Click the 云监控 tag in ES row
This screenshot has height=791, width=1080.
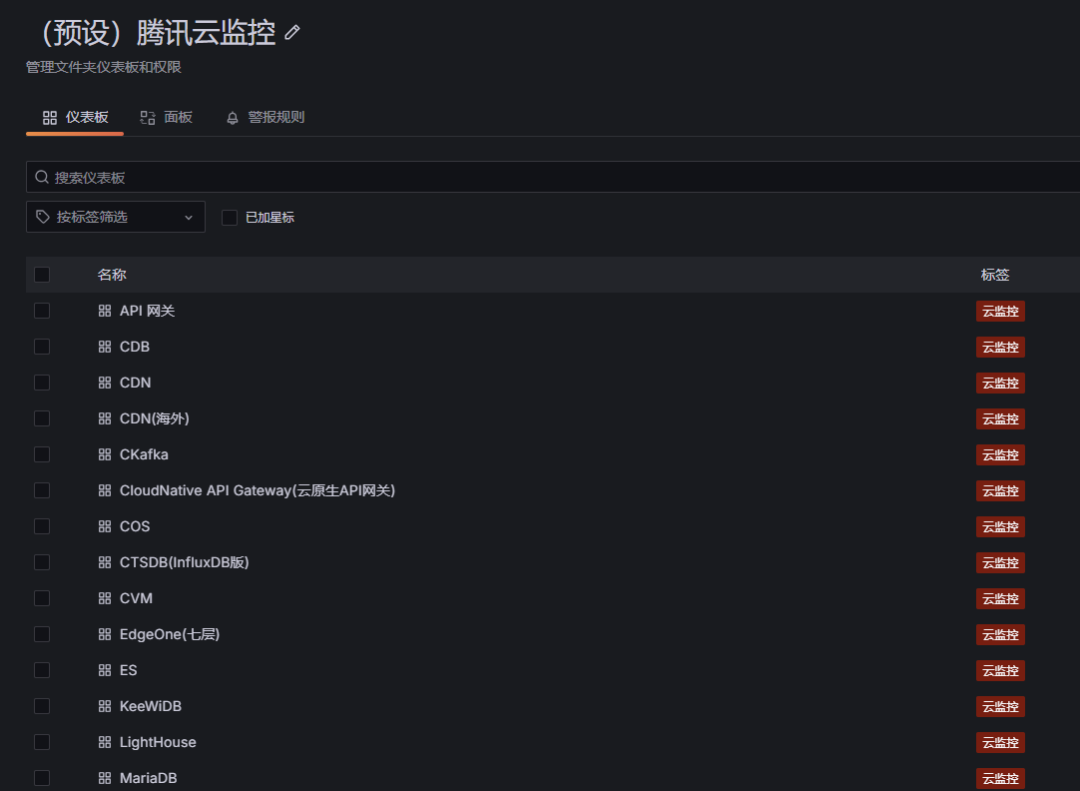(1000, 670)
